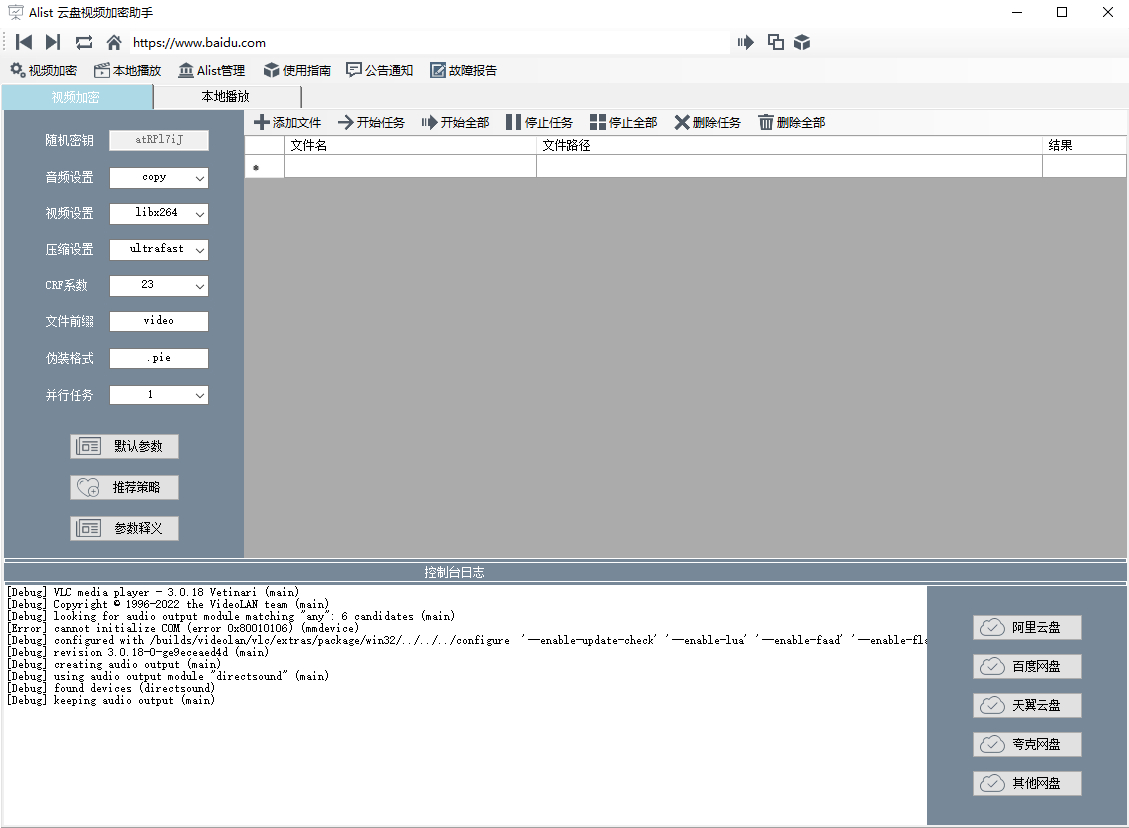Click the 天翼云盘 button
The width and height of the screenshot is (1129, 828).
click(x=1027, y=706)
